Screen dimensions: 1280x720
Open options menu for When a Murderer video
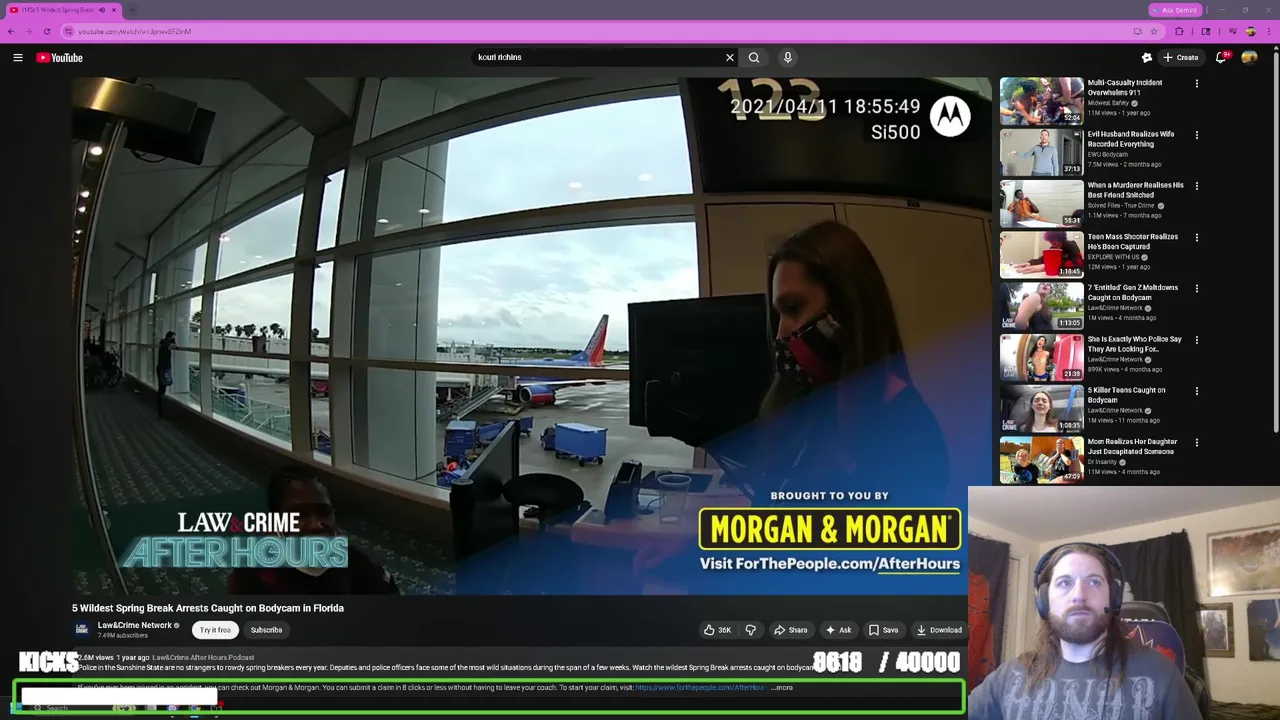pyautogui.click(x=1196, y=186)
